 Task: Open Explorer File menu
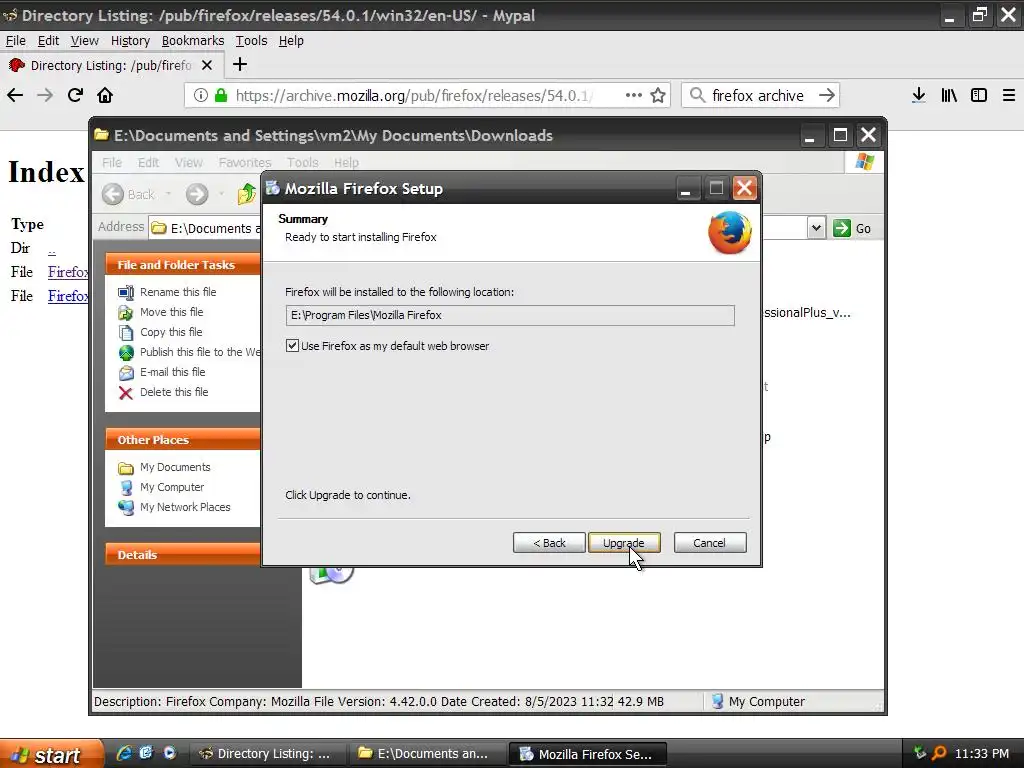pyautogui.click(x=112, y=162)
